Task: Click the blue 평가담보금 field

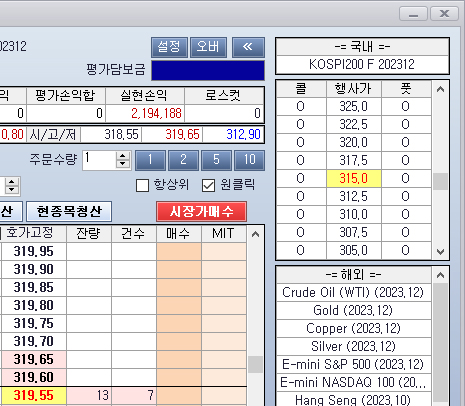Action: click(x=208, y=70)
